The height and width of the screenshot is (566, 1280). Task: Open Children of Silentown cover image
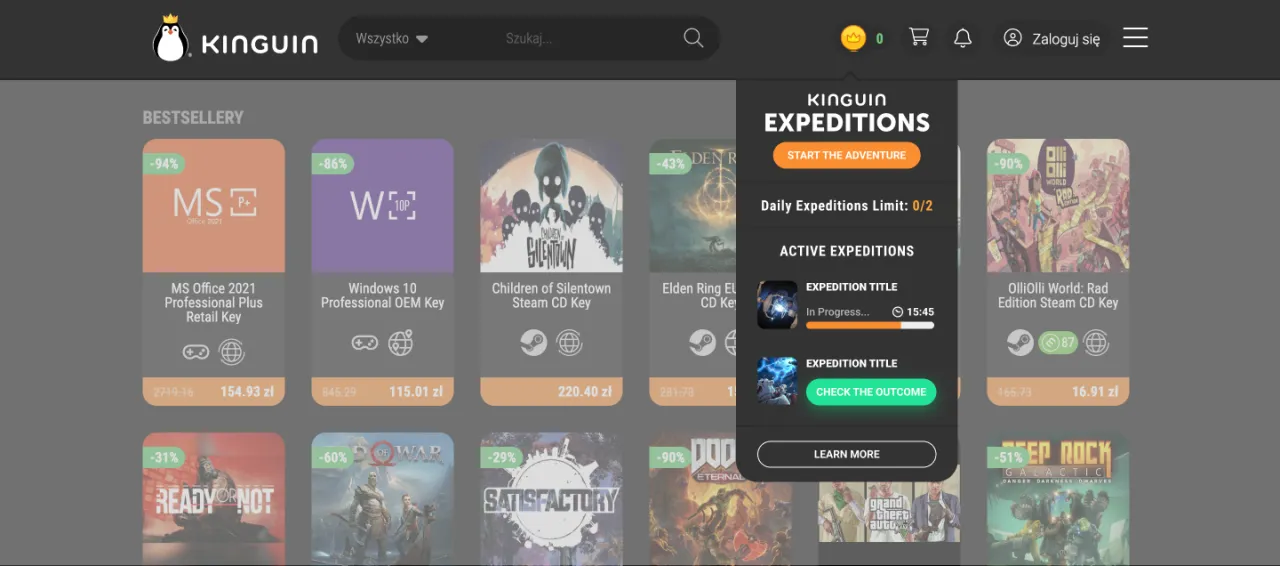(x=551, y=206)
